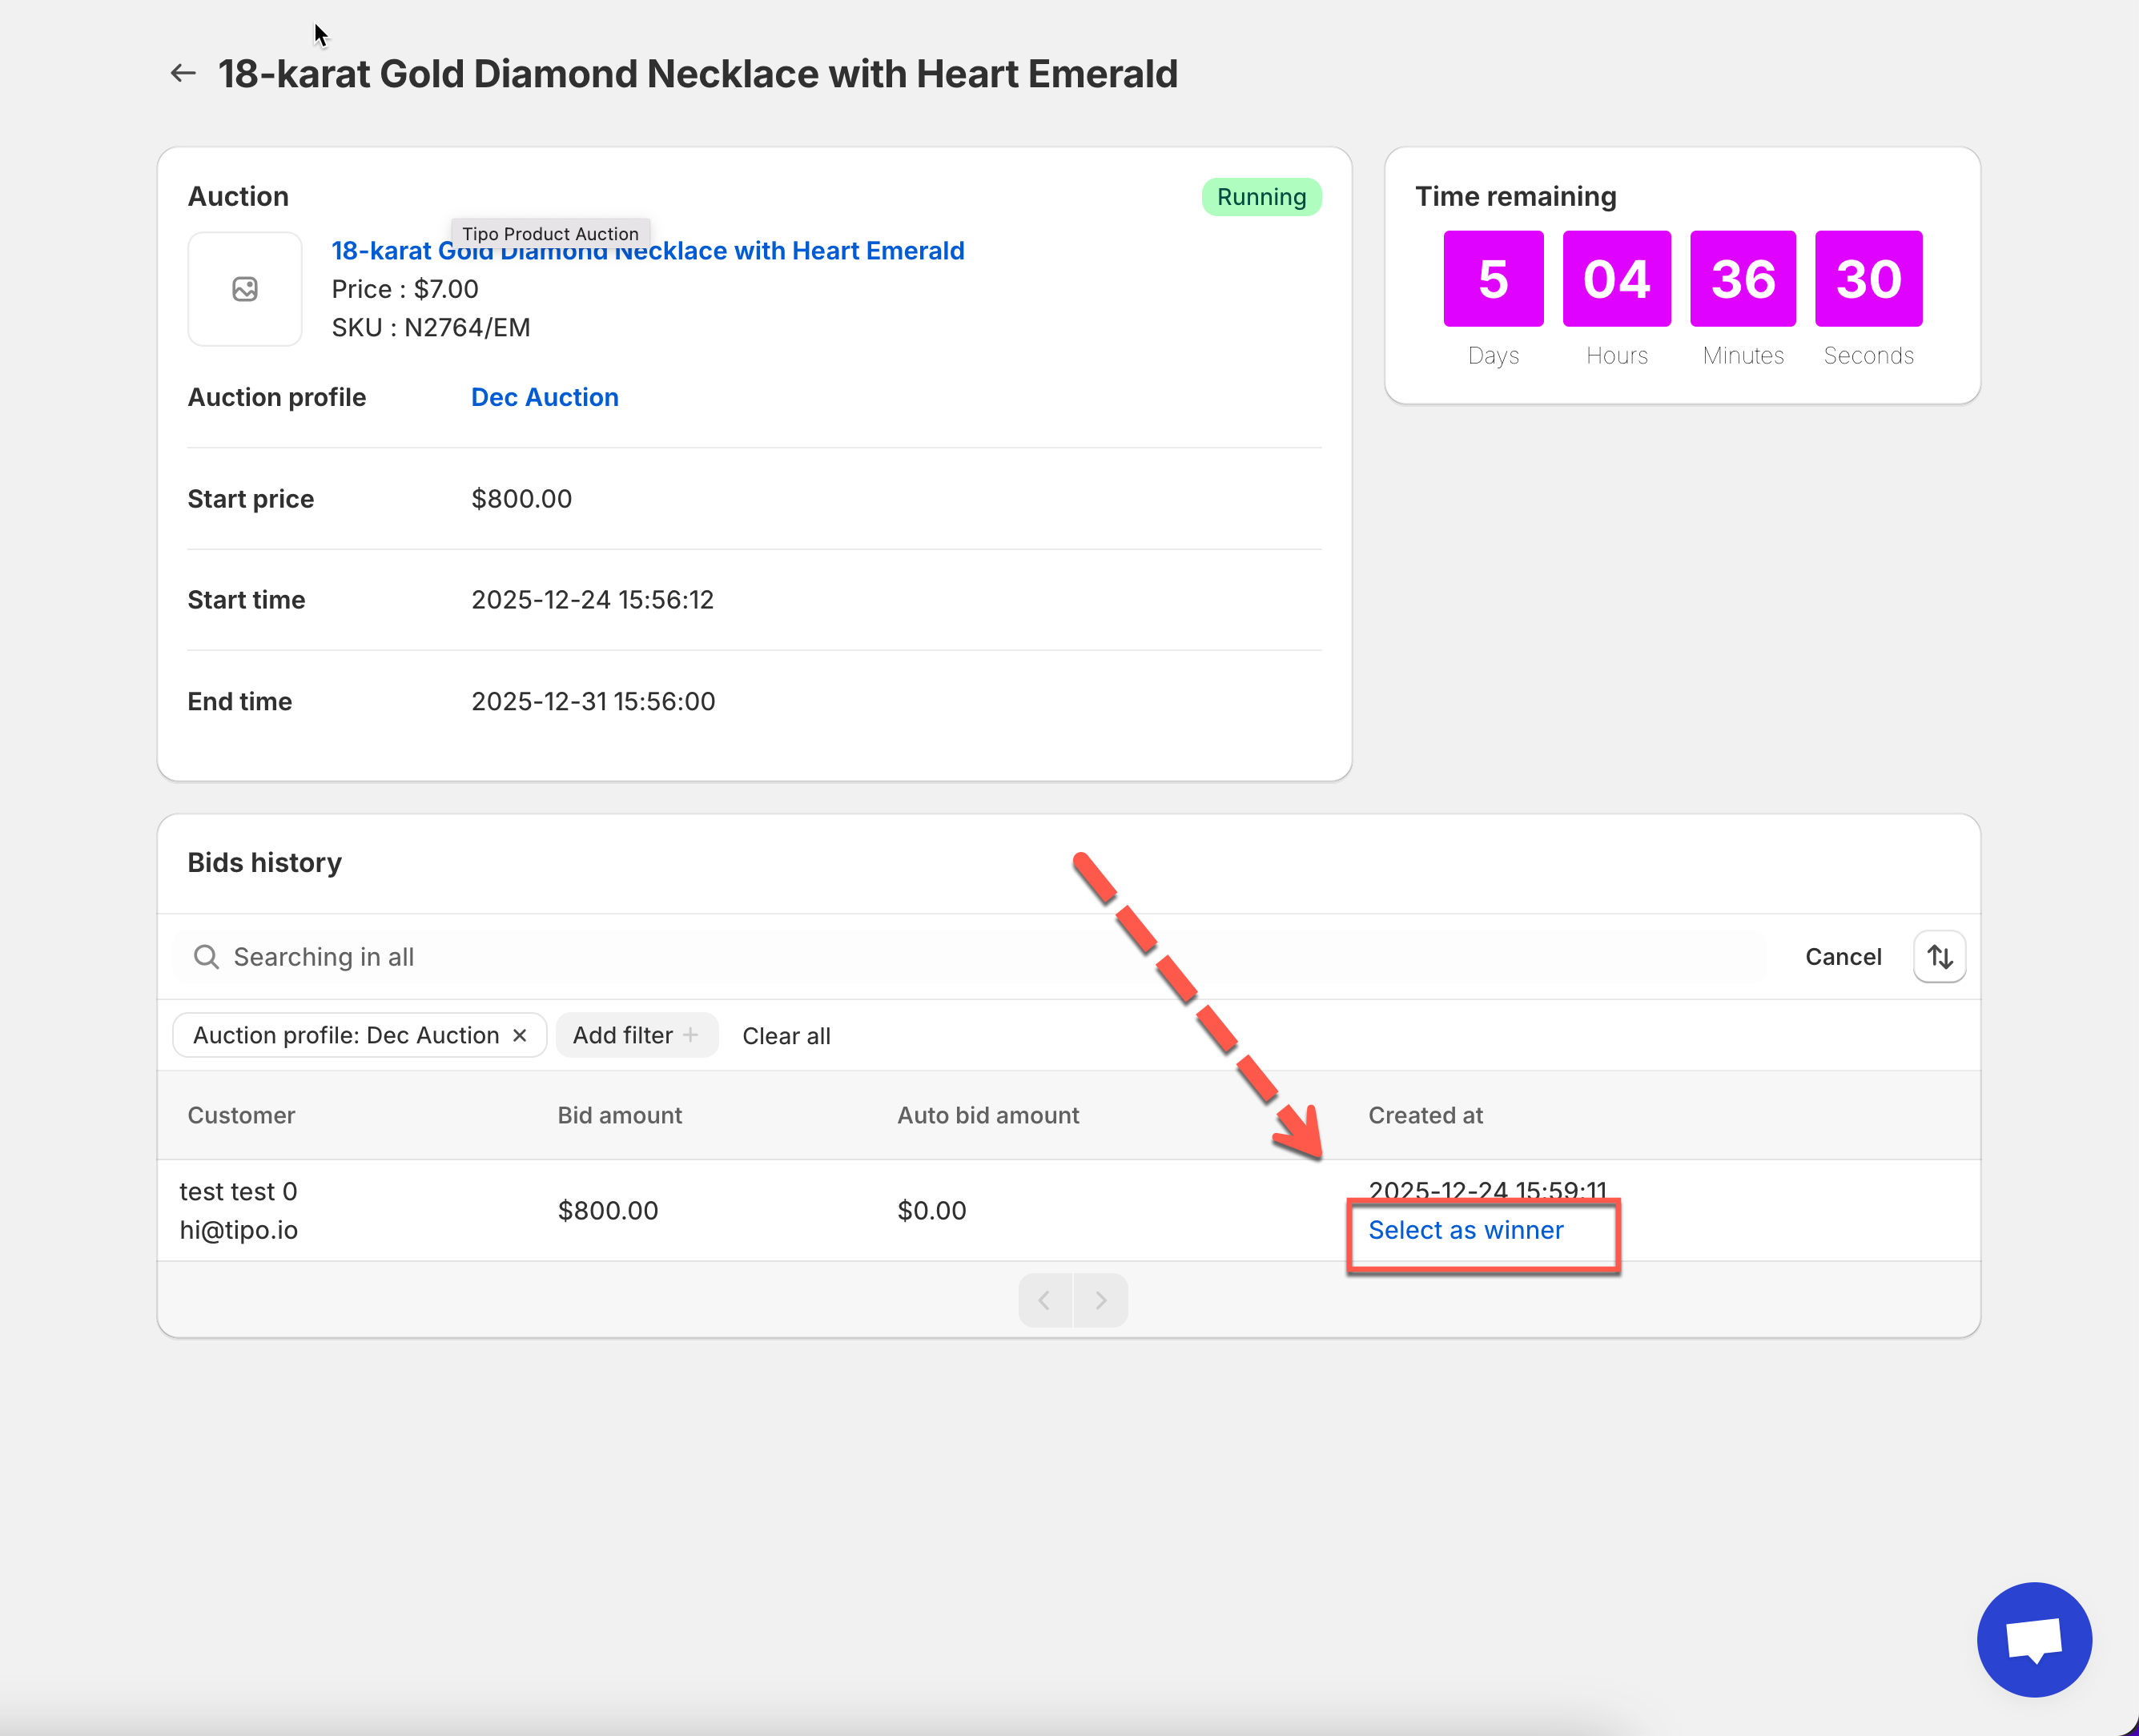This screenshot has height=1736, width=2139.
Task: Clear all applied filters
Action: (786, 1037)
